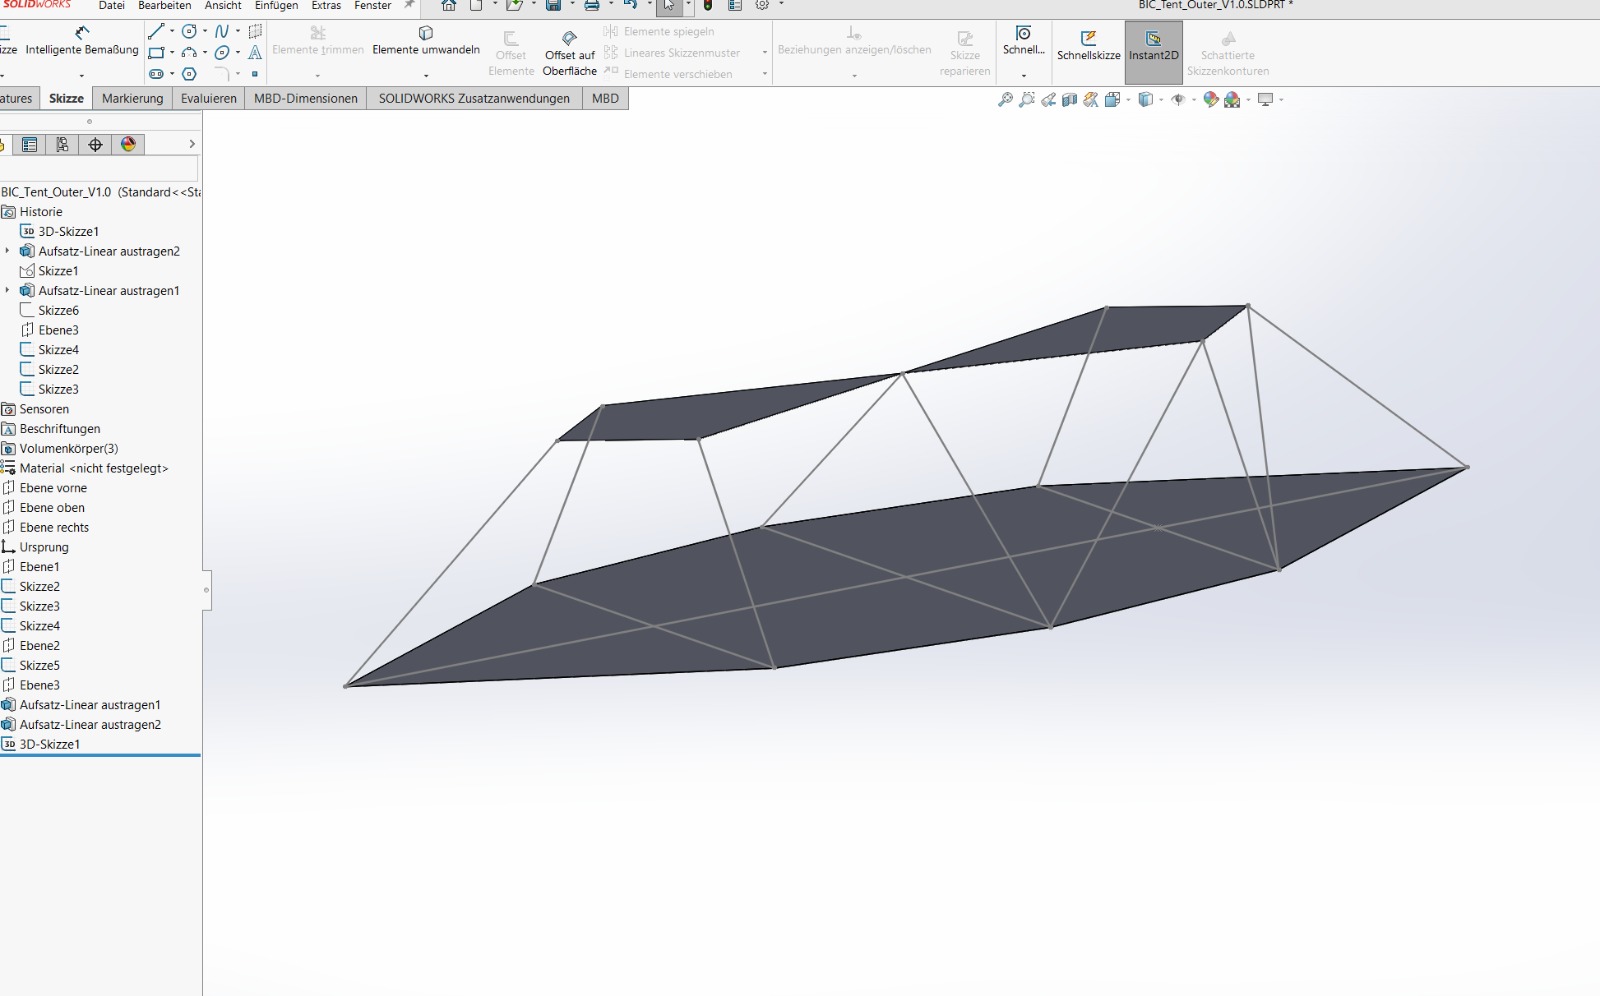Toggle the Instant2D button

(x=1153, y=46)
